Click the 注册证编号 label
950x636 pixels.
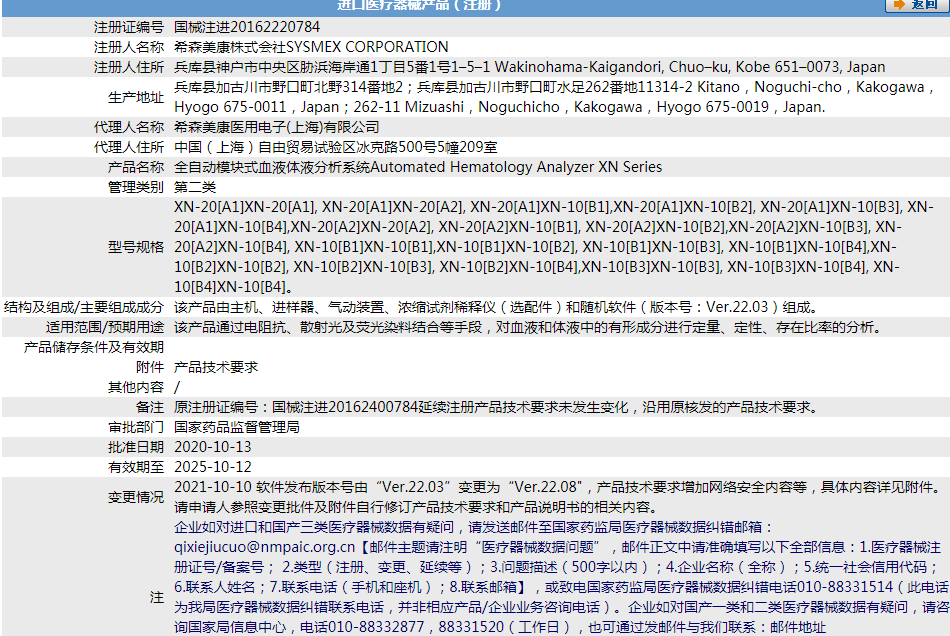pos(128,27)
